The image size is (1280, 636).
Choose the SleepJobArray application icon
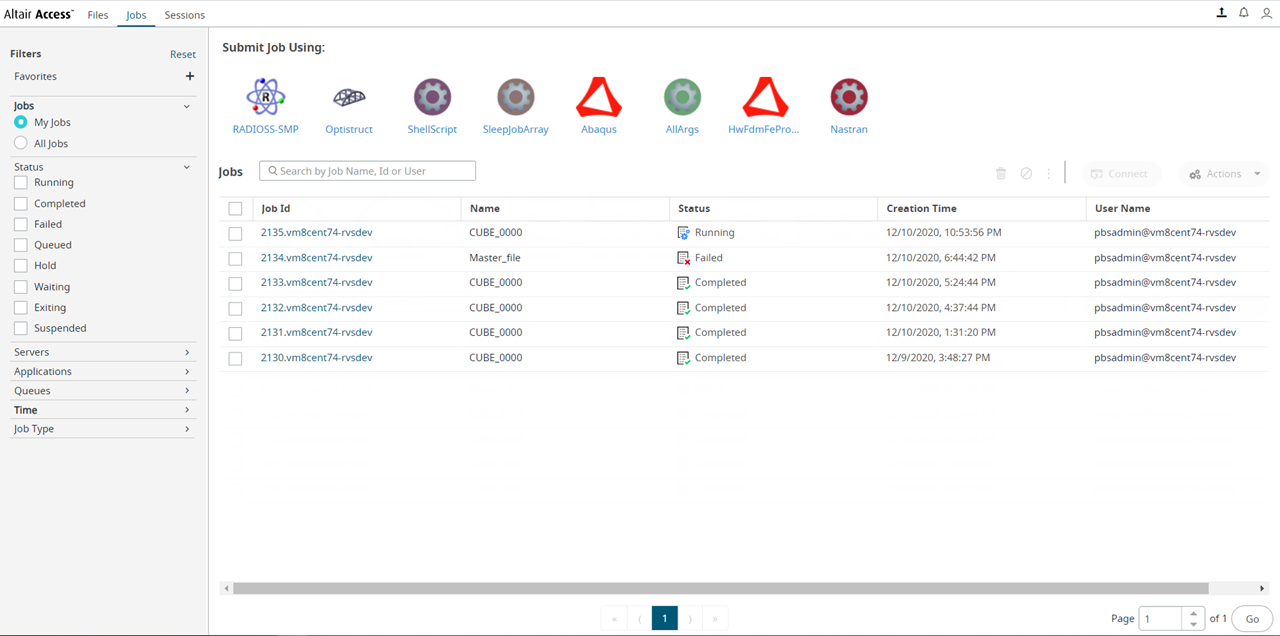516,97
